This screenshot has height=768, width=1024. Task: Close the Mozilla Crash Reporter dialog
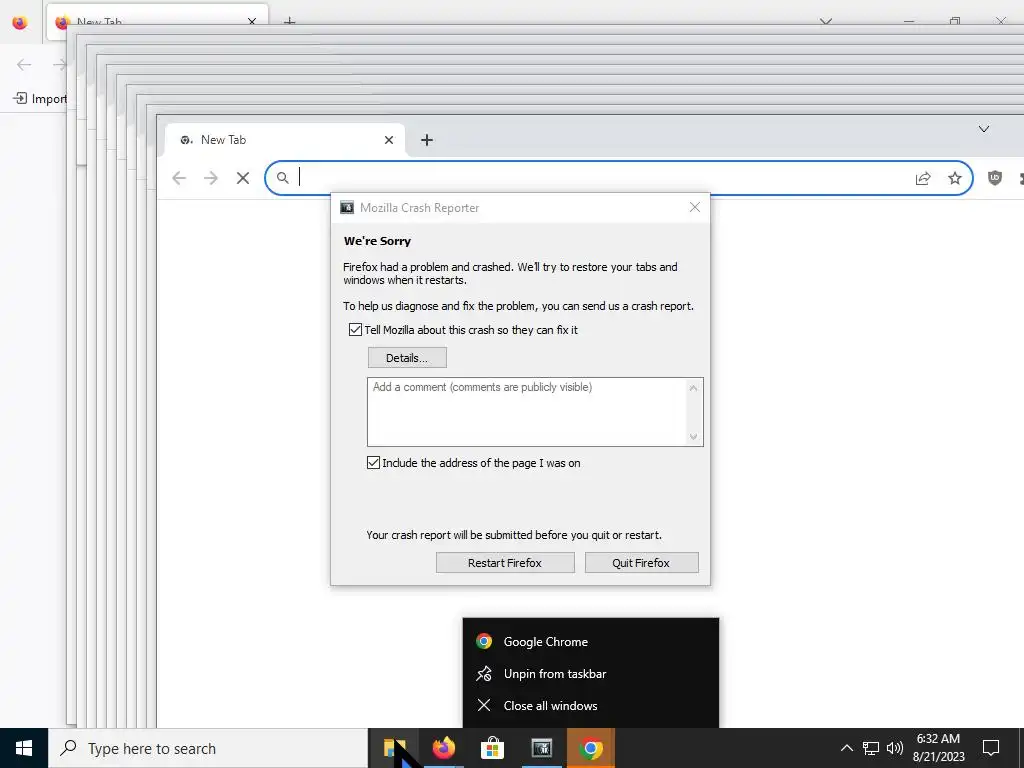(695, 207)
